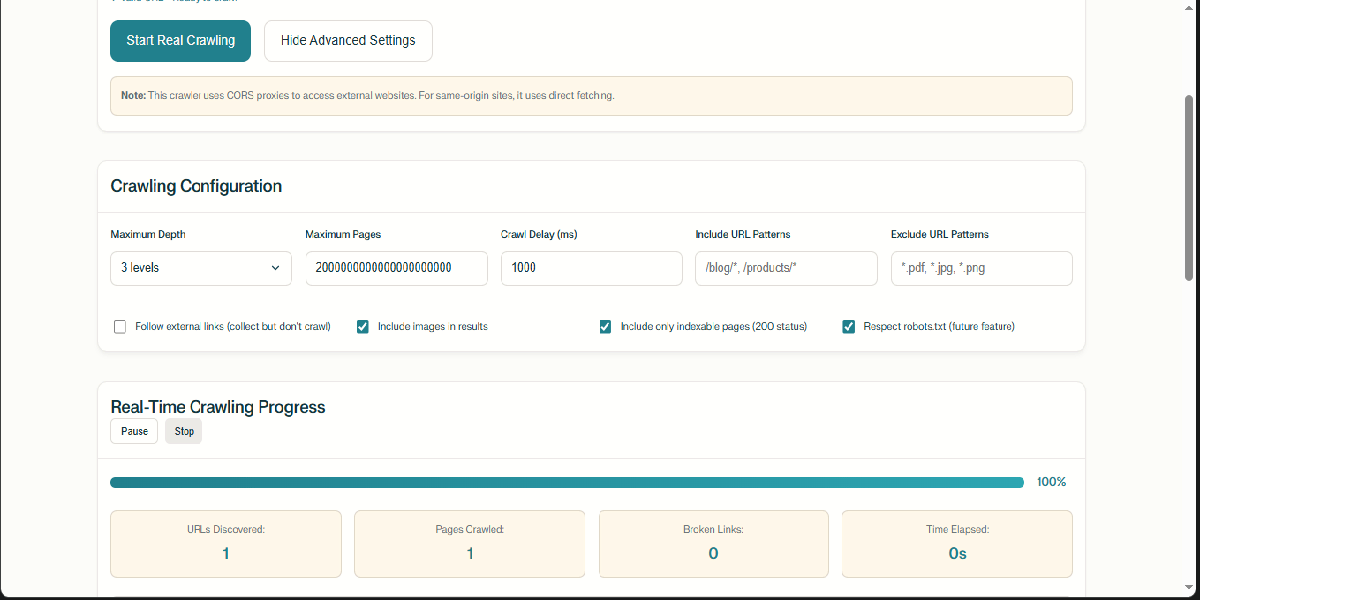Toggle Include only indexable pages checkbox
The height and width of the screenshot is (601, 1362).
605,327
